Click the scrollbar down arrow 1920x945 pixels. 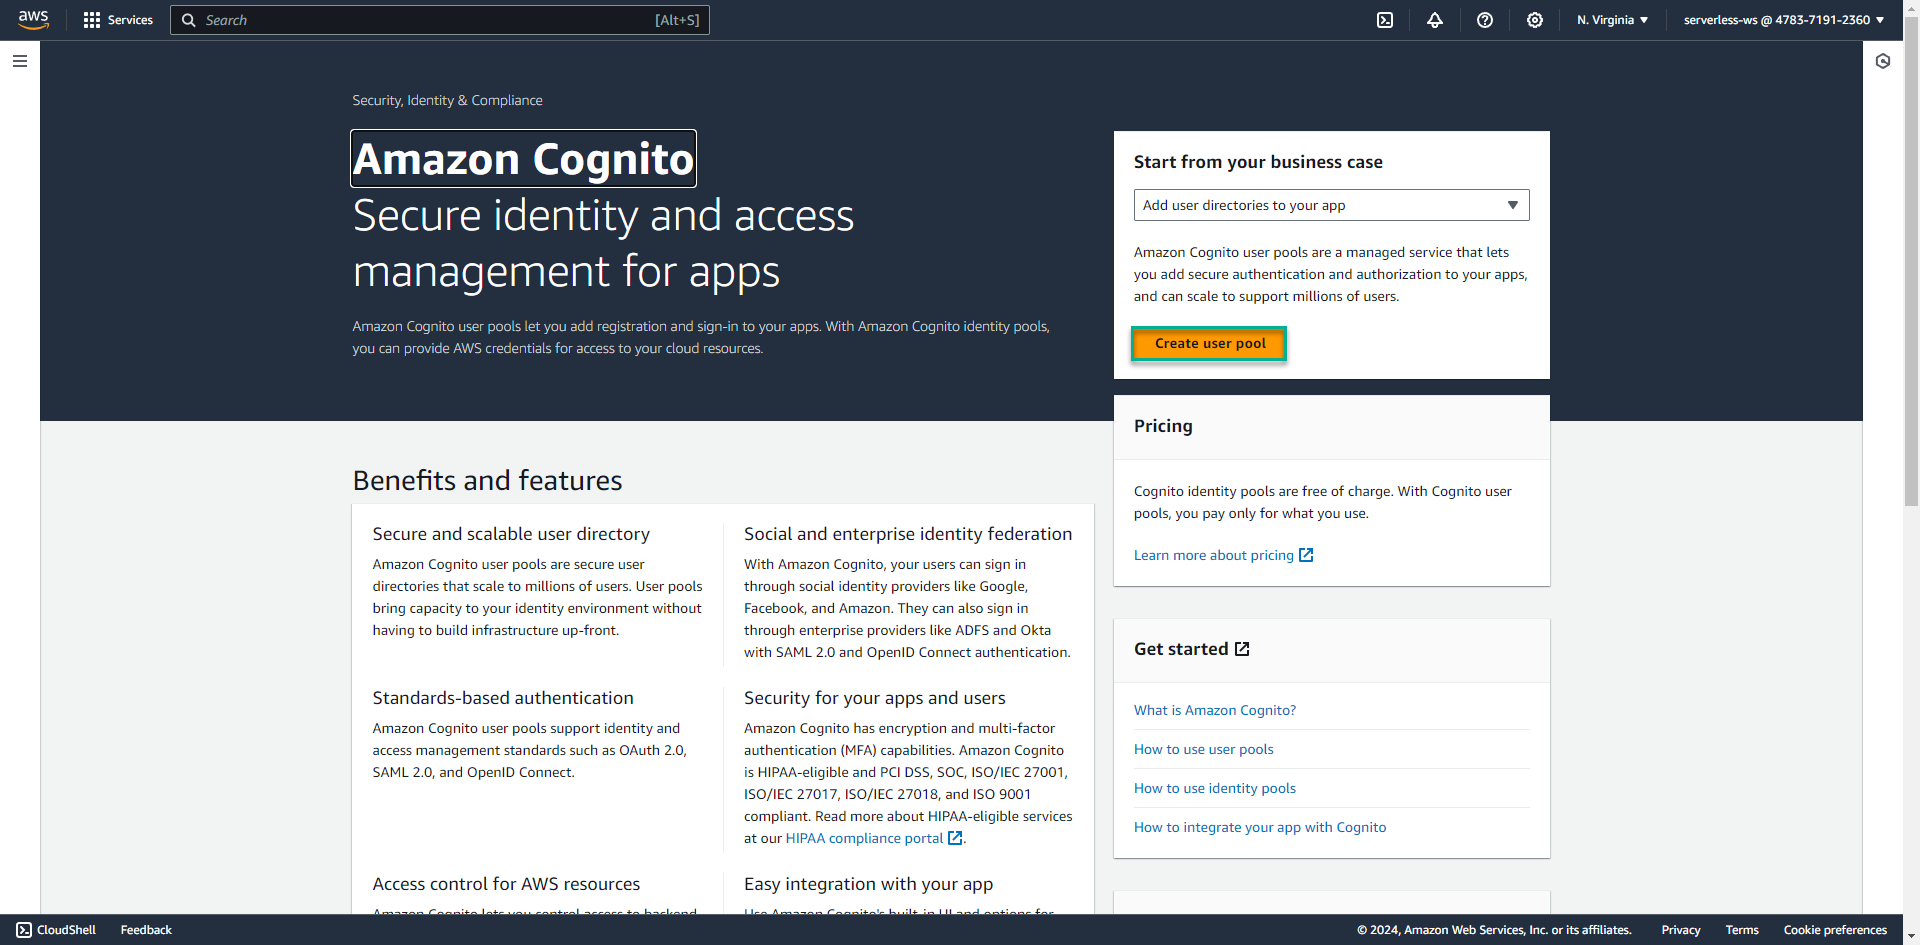tap(1911, 937)
